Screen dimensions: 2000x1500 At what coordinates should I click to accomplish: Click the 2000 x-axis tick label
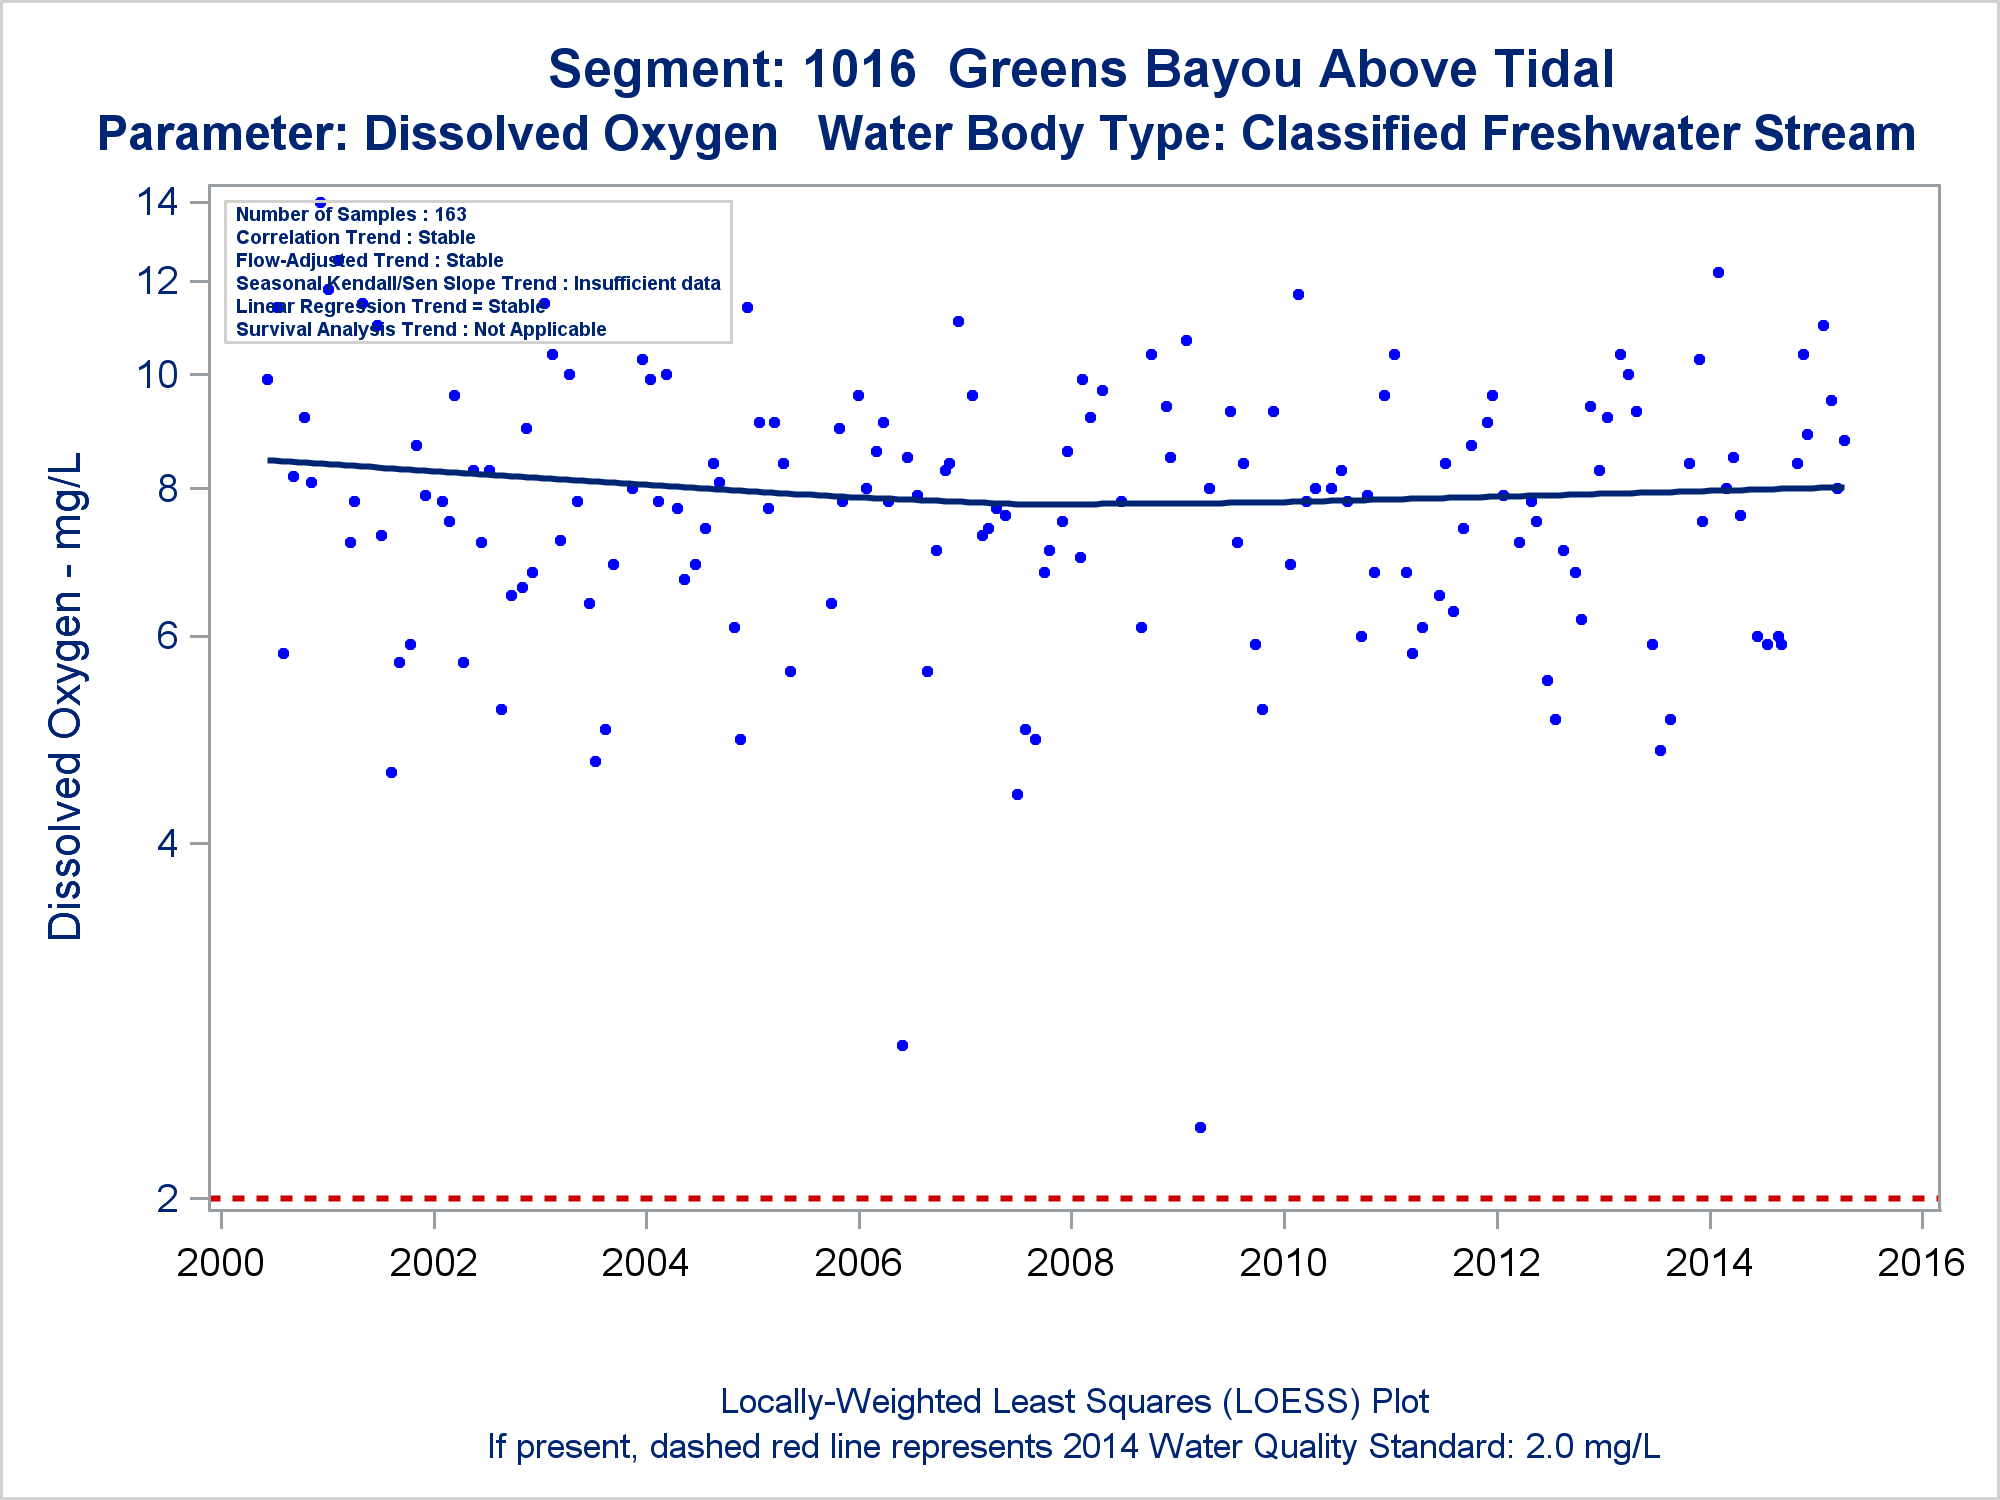pyautogui.click(x=220, y=1262)
